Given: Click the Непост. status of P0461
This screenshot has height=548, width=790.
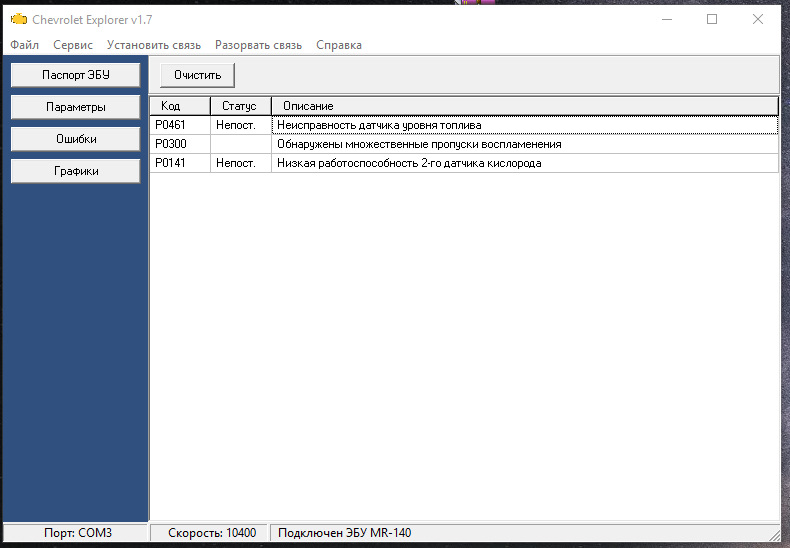Looking at the screenshot, I should click(x=241, y=125).
